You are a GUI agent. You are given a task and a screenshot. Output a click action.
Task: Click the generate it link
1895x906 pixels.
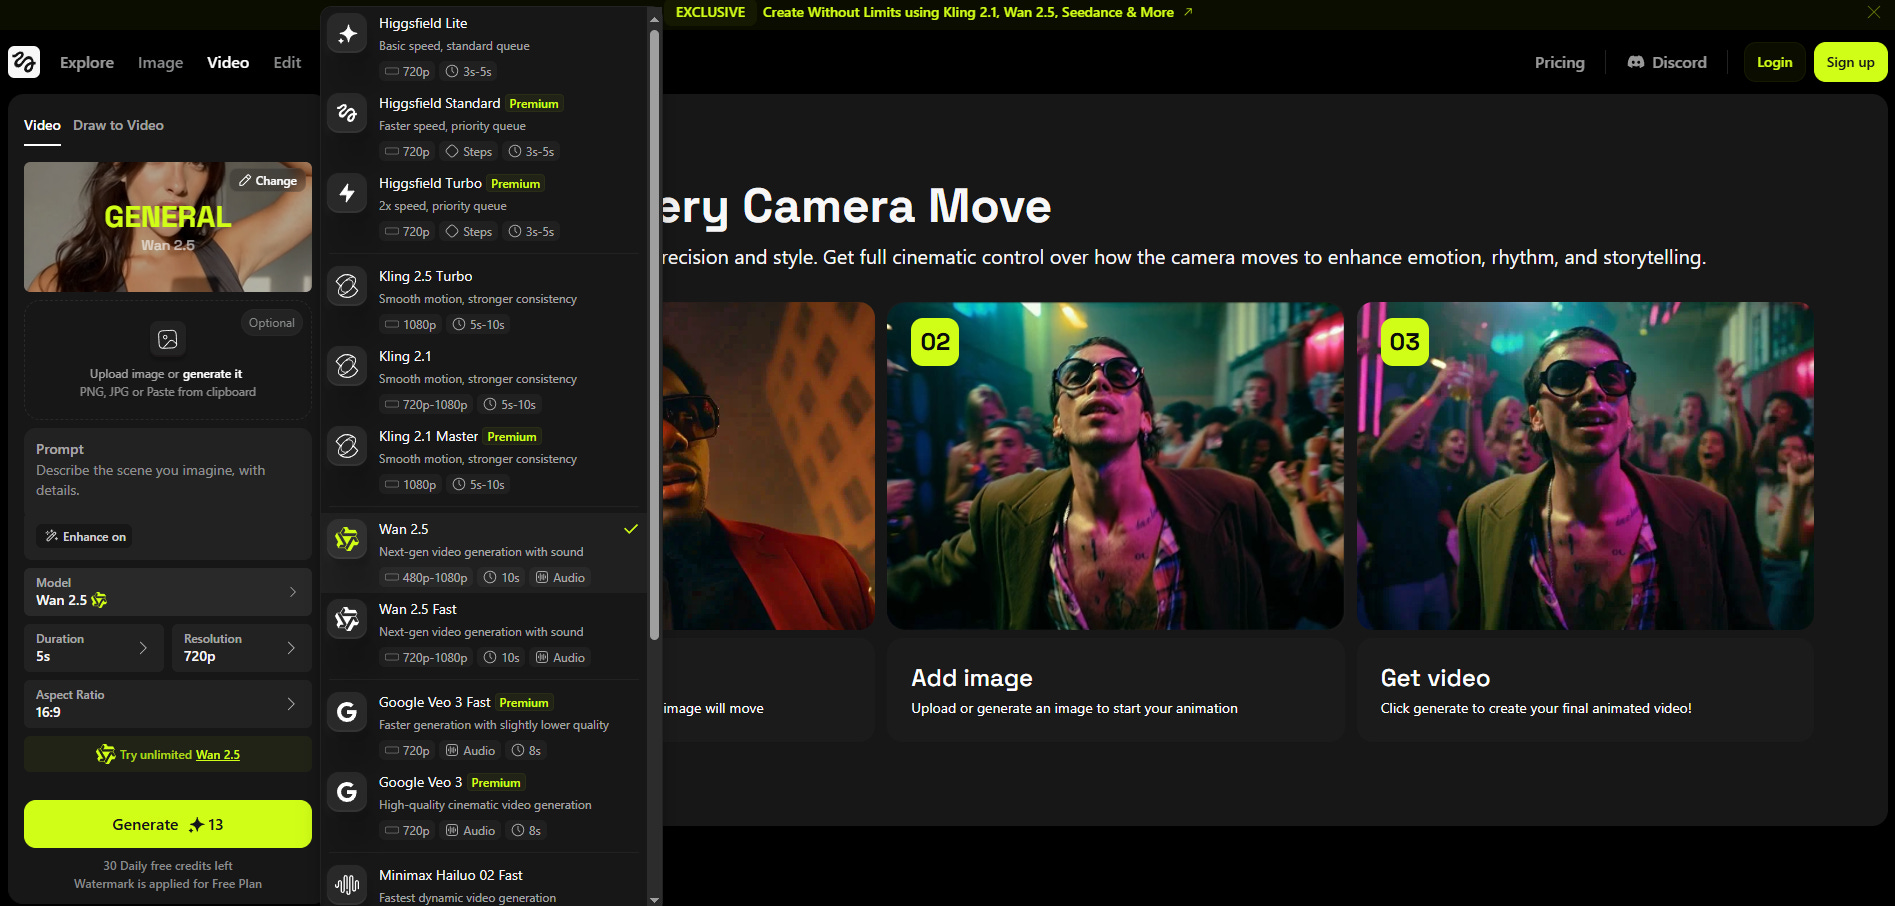pyautogui.click(x=212, y=374)
